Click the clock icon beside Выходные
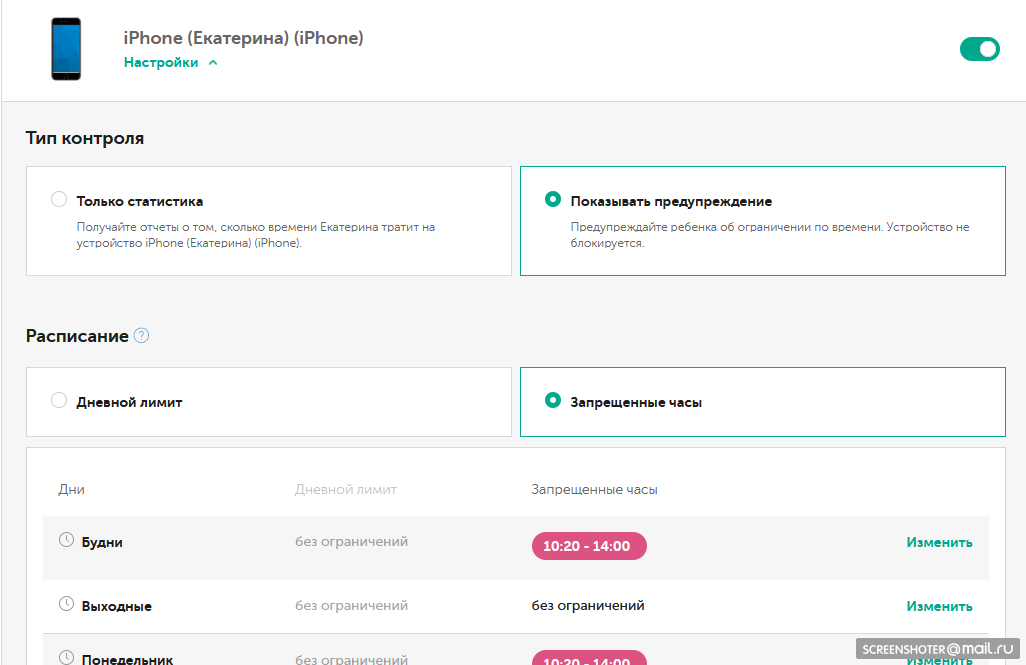This screenshot has width=1026, height=665. click(x=67, y=604)
